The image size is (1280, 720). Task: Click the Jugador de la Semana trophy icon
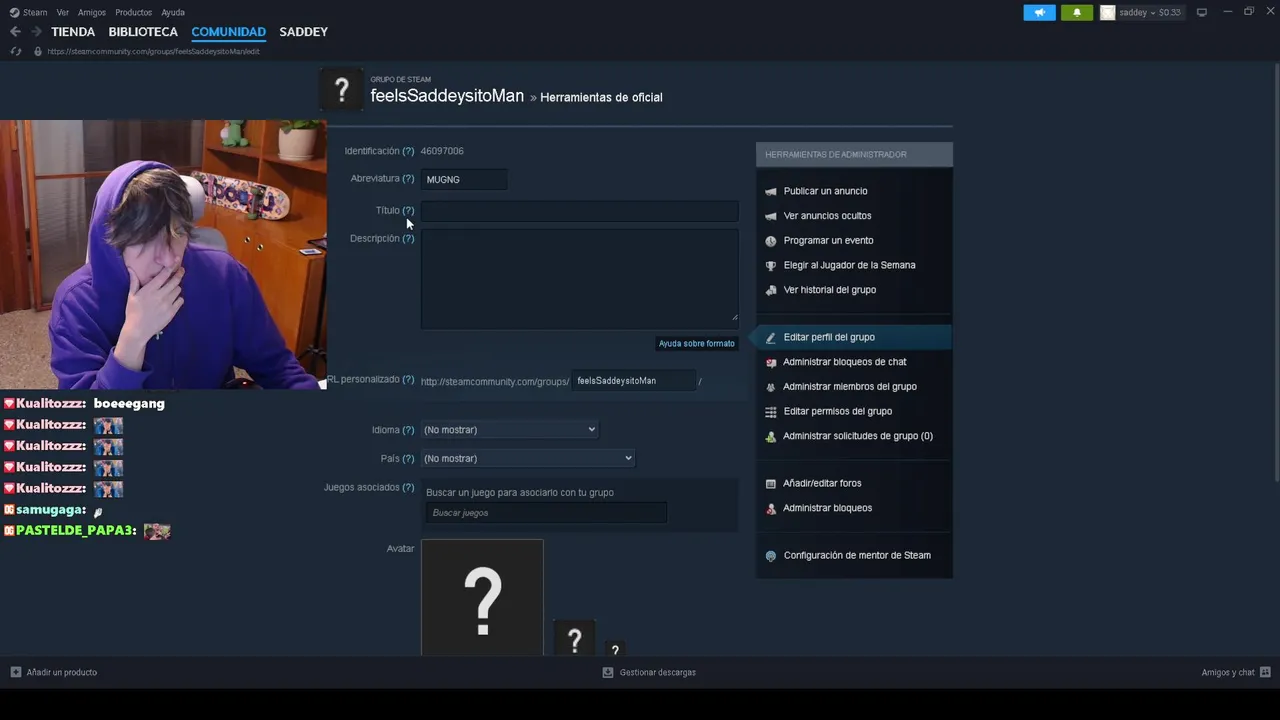click(770, 265)
